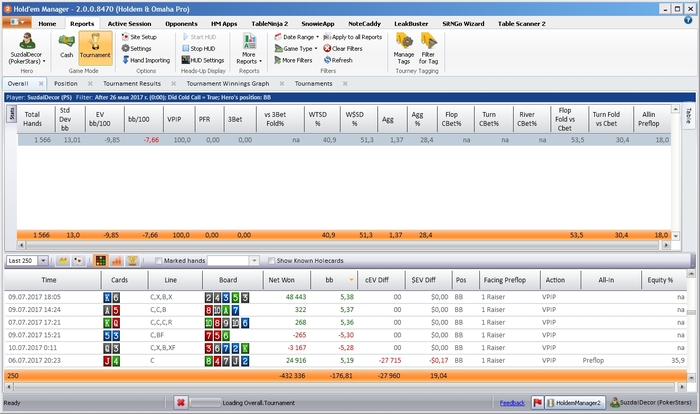Select the hands graph view icon
Screen dimensions: 700x414
click(117, 260)
